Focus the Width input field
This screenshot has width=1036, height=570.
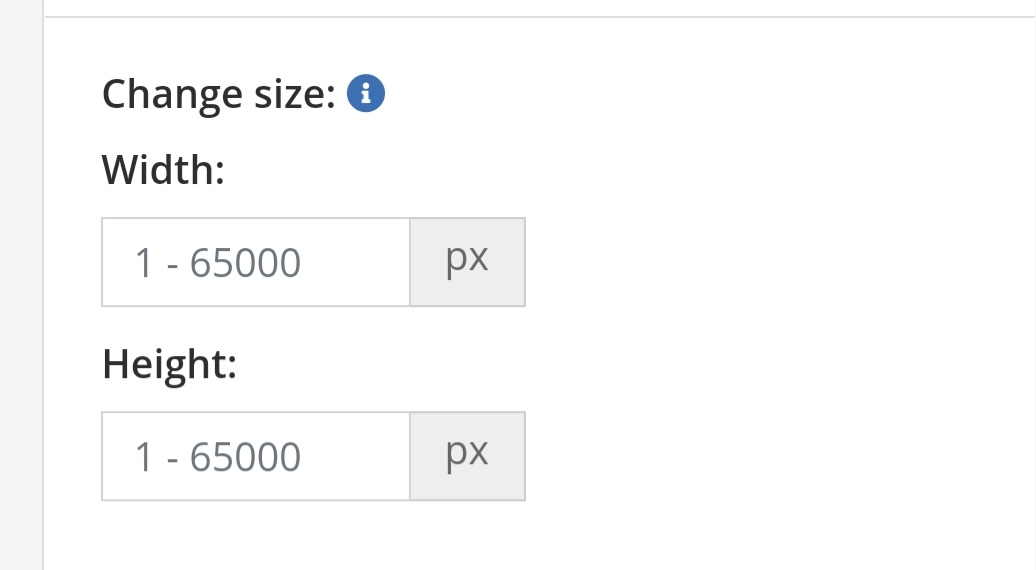pyautogui.click(x=256, y=262)
